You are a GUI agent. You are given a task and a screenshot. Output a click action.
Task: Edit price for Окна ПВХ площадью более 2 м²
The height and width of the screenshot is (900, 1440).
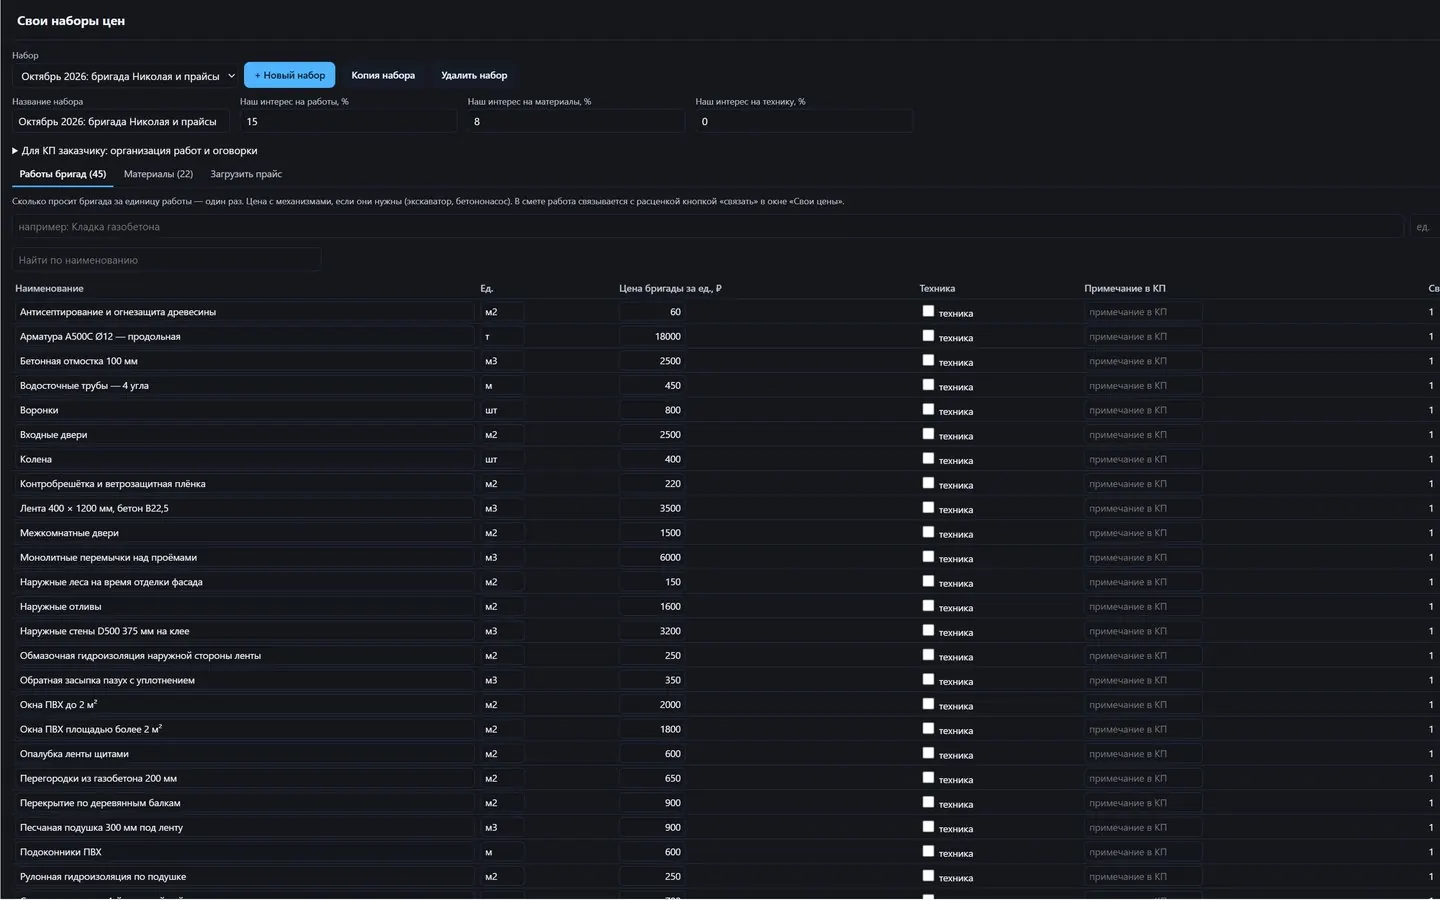tap(652, 729)
